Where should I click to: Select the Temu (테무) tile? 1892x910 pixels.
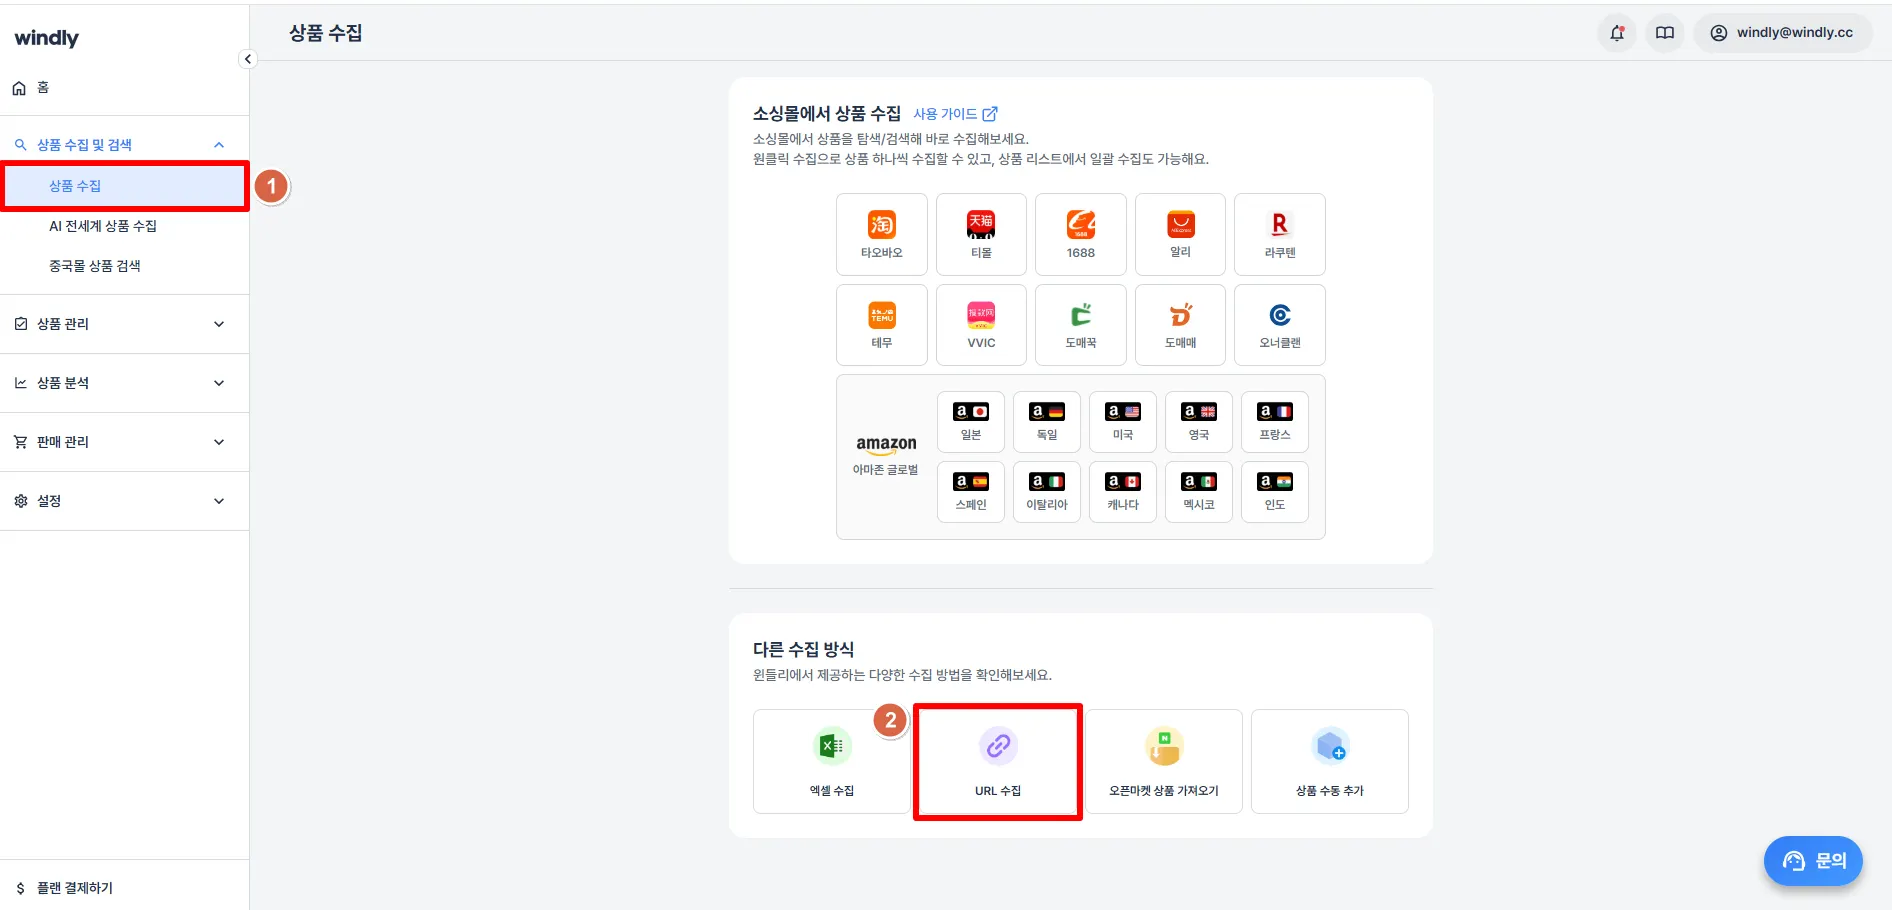coord(882,325)
